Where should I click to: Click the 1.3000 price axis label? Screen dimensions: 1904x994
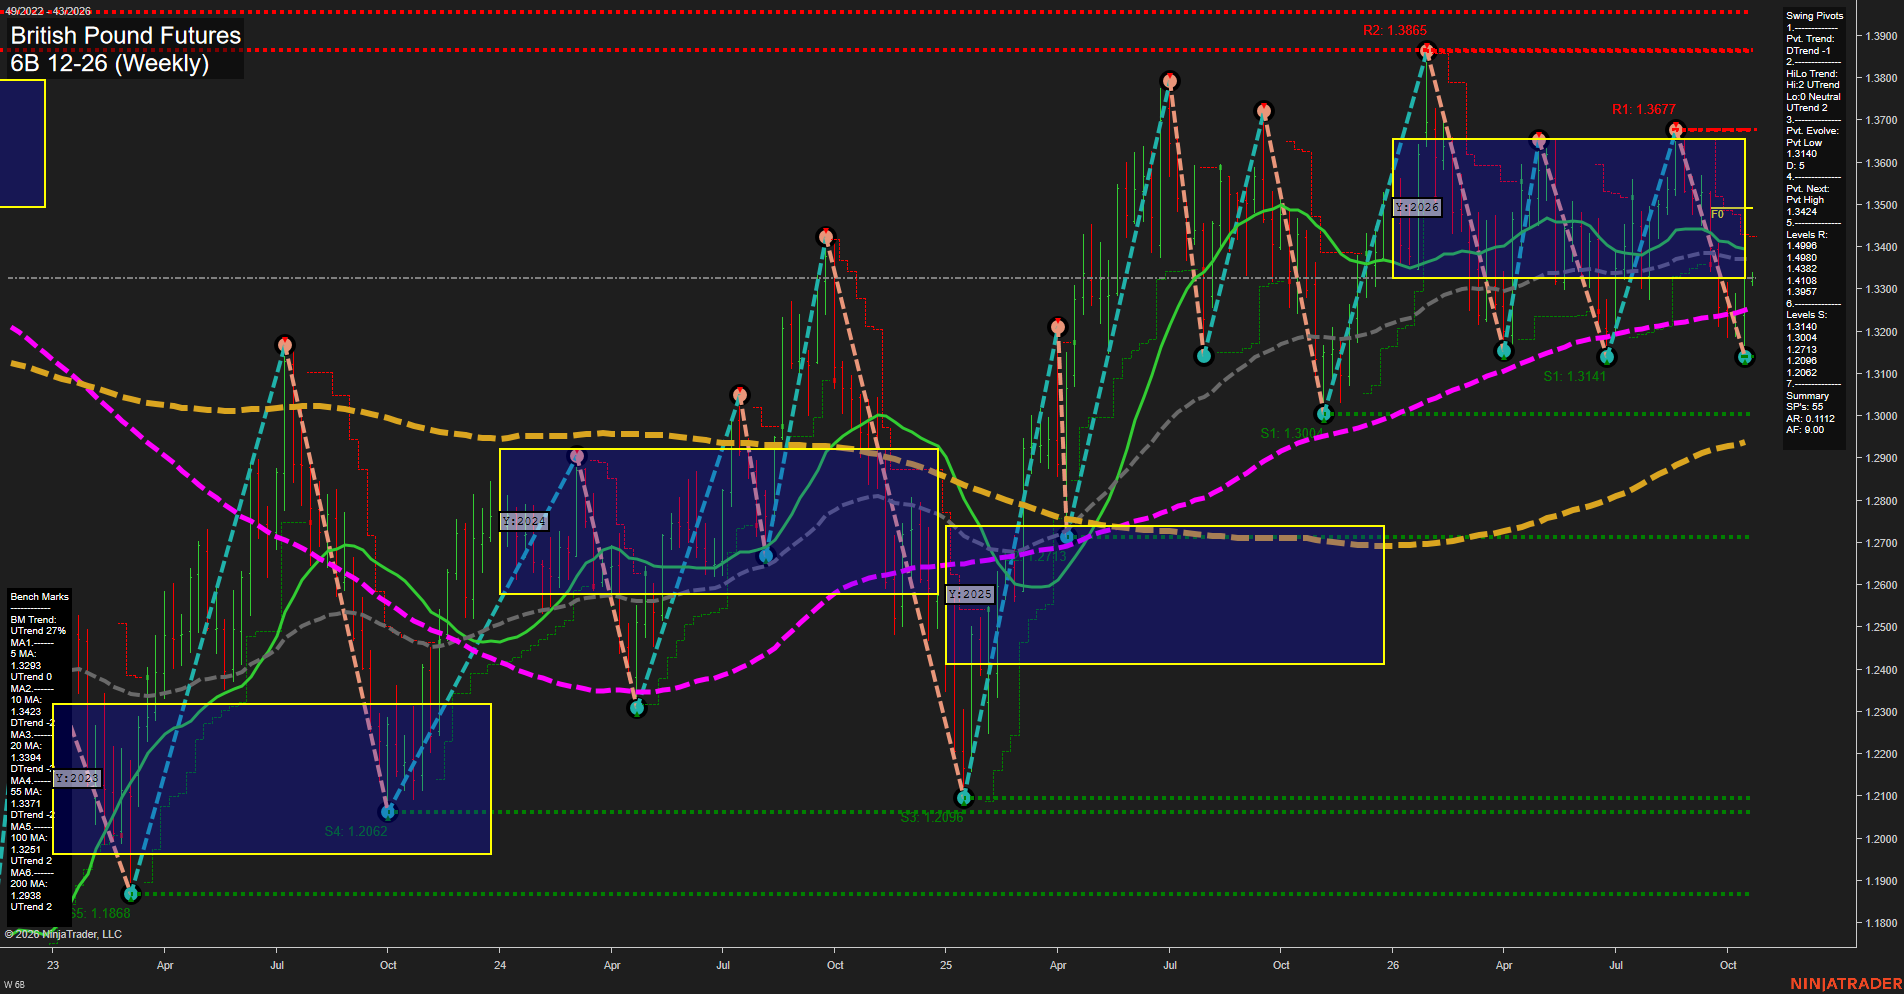click(x=1882, y=416)
